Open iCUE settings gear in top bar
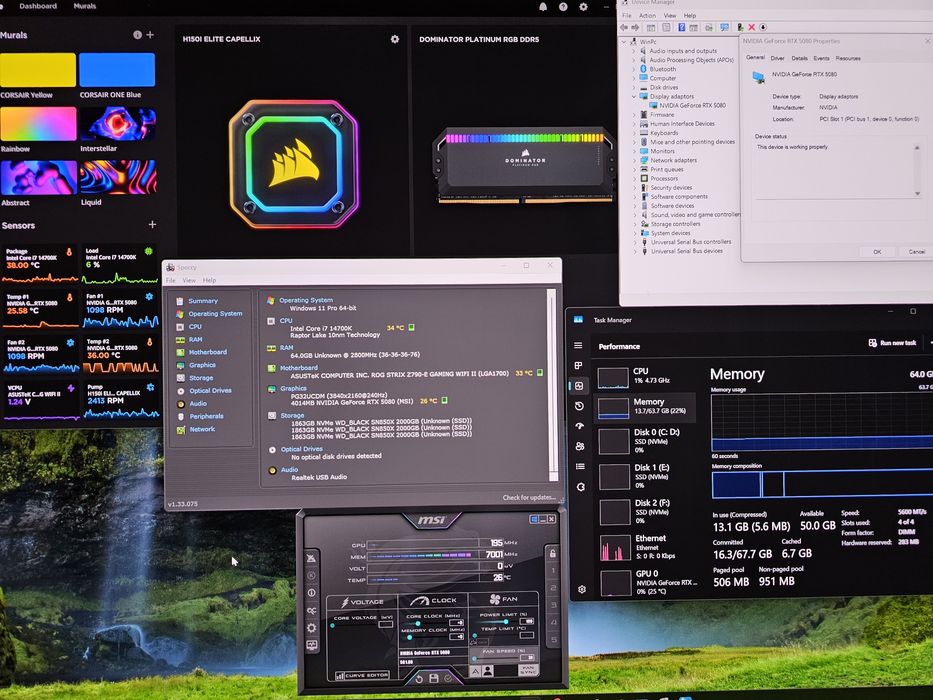Viewport: 933px width, 700px height. pos(583,7)
